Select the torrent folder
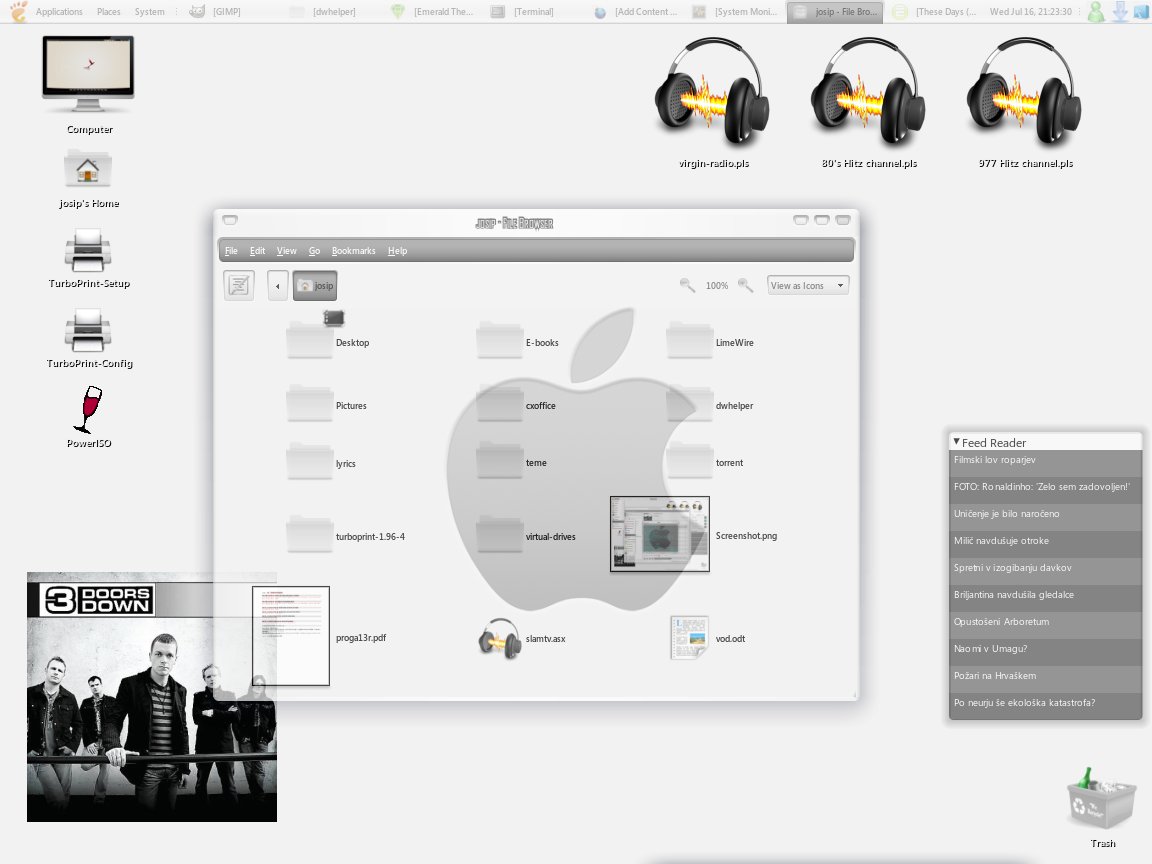Image resolution: width=1152 pixels, height=864 pixels. pos(689,461)
